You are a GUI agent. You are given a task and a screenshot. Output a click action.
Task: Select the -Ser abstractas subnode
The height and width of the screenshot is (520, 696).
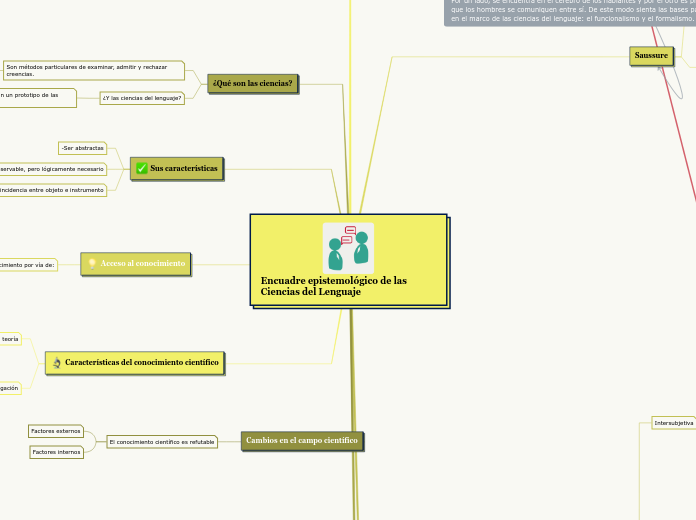(x=82, y=148)
